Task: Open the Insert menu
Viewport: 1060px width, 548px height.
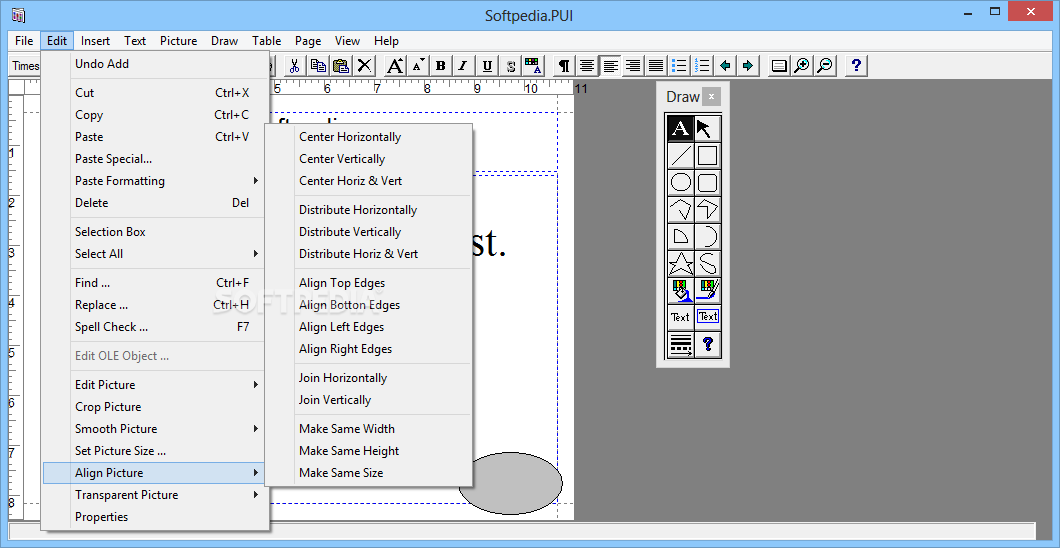Action: (x=95, y=41)
